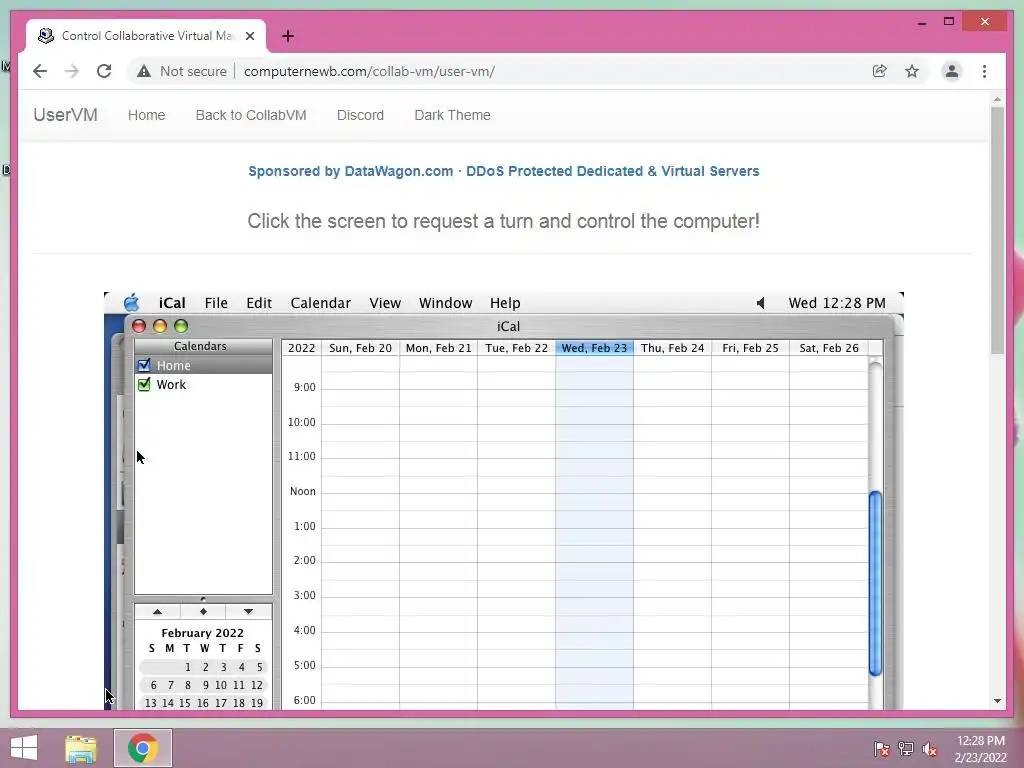
Task: Open Chrome three-dot menu
Action: pos(984,71)
